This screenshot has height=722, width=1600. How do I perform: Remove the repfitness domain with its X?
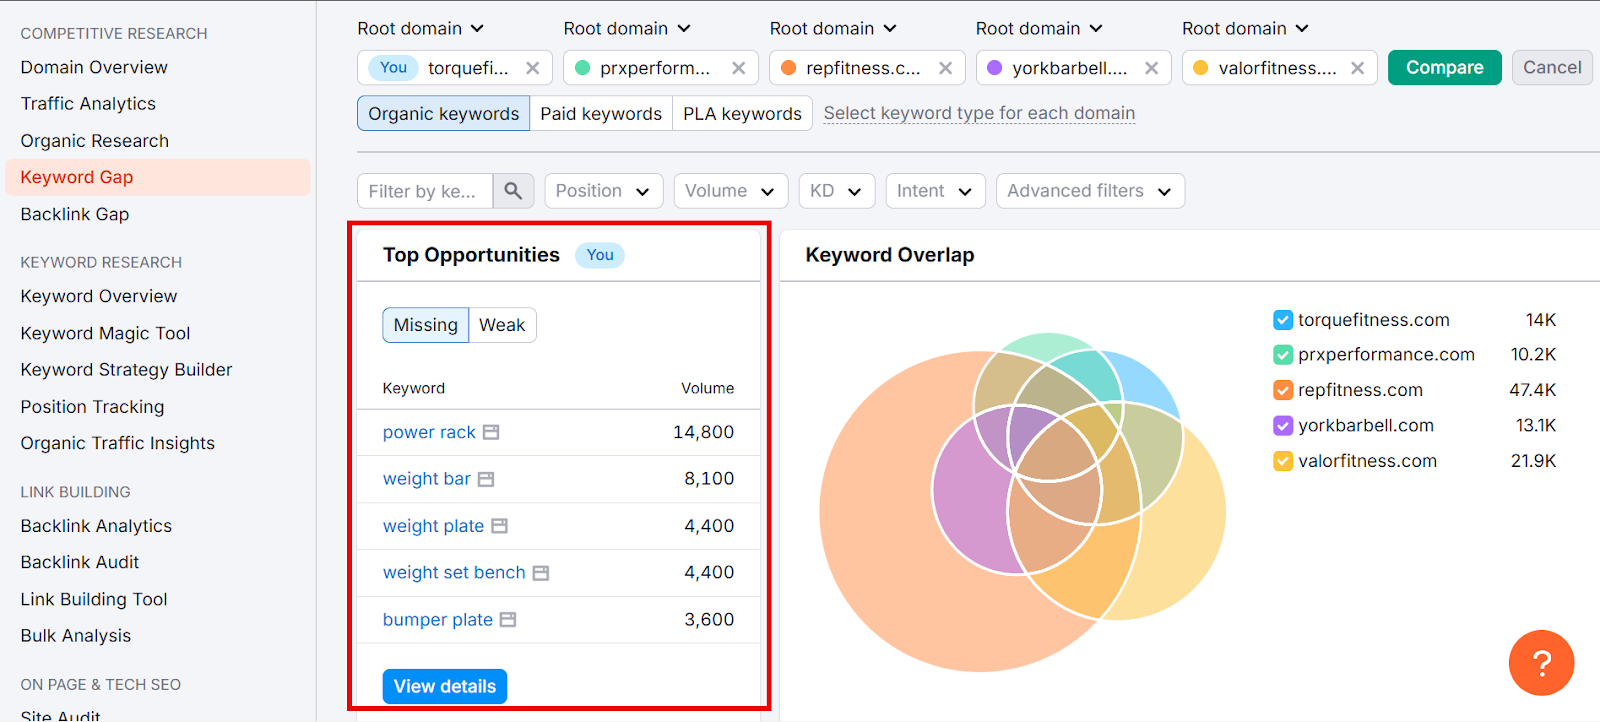pyautogui.click(x=945, y=68)
